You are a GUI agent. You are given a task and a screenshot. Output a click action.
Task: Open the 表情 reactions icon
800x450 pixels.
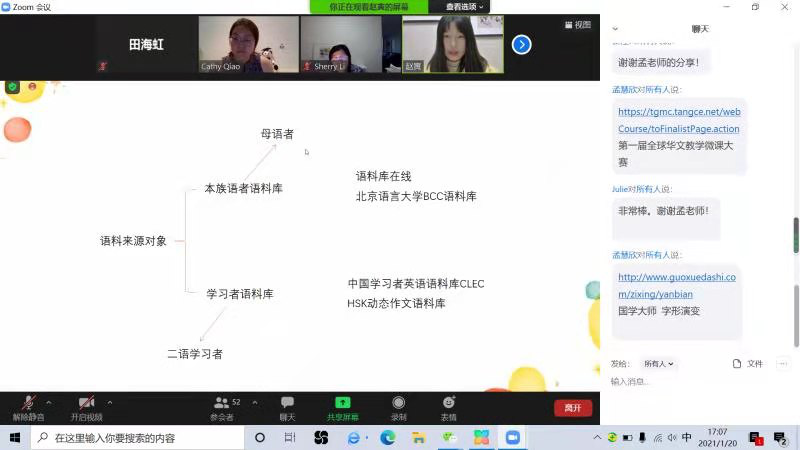pos(448,406)
